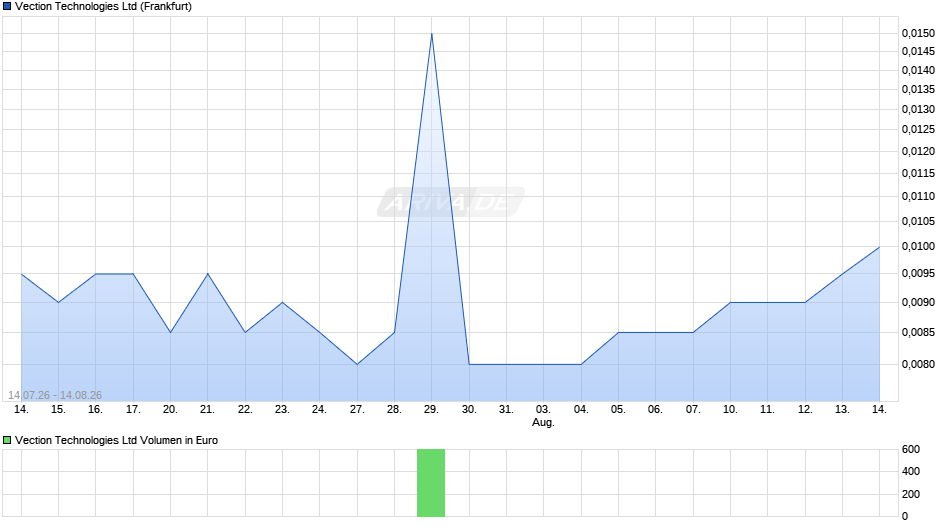Image resolution: width=940 pixels, height=526 pixels.
Task: Click the '0,0140' price axis label
Action: point(918,71)
